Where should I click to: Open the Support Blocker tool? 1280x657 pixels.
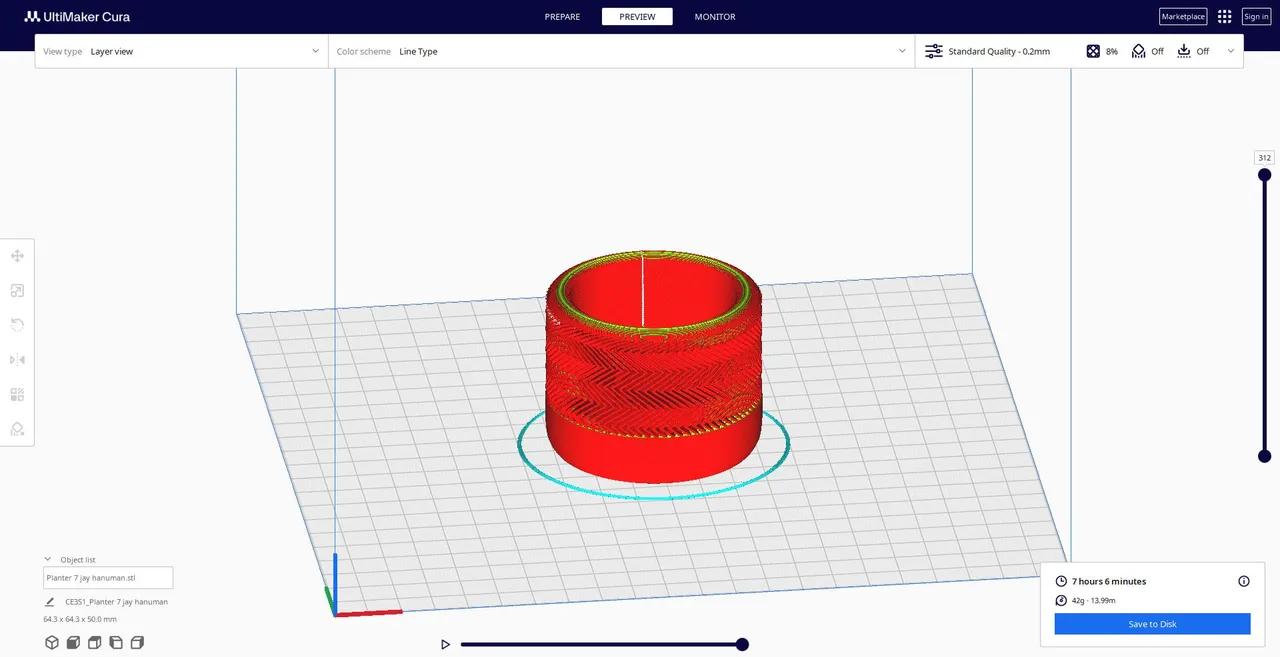pyautogui.click(x=17, y=429)
